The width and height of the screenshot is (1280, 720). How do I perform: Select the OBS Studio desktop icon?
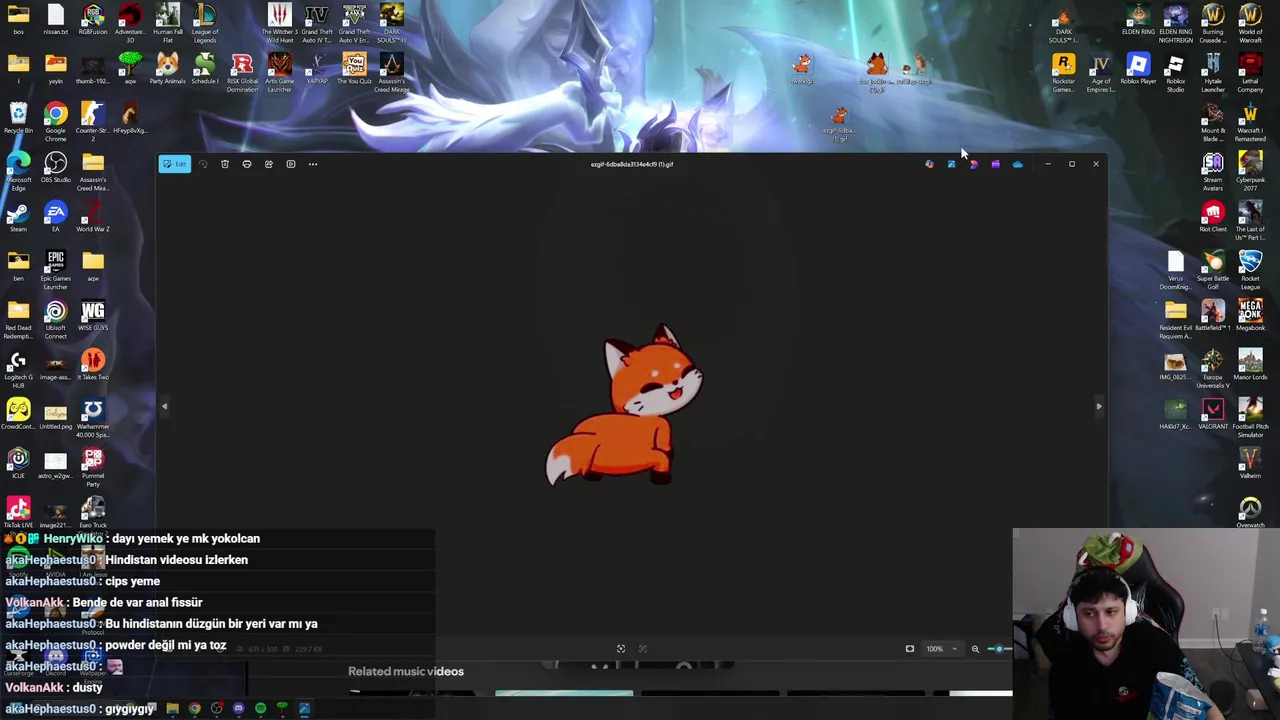point(56,167)
